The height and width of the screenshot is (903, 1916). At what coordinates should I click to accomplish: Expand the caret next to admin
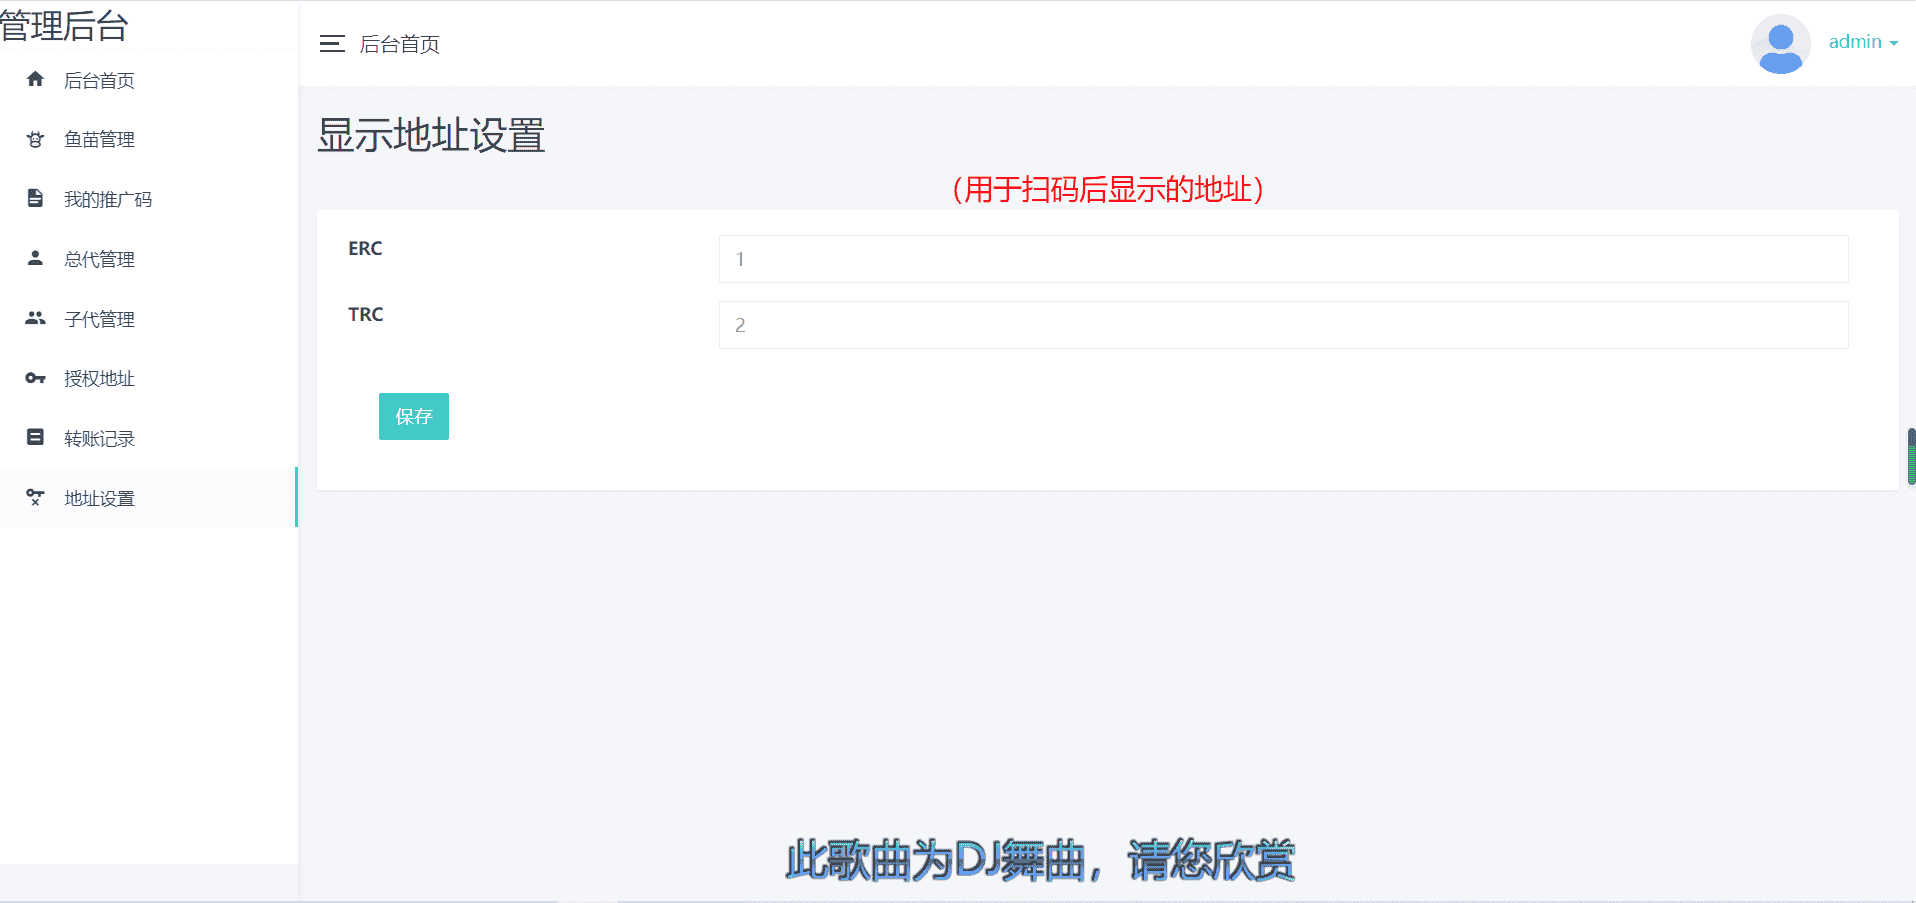[1894, 44]
